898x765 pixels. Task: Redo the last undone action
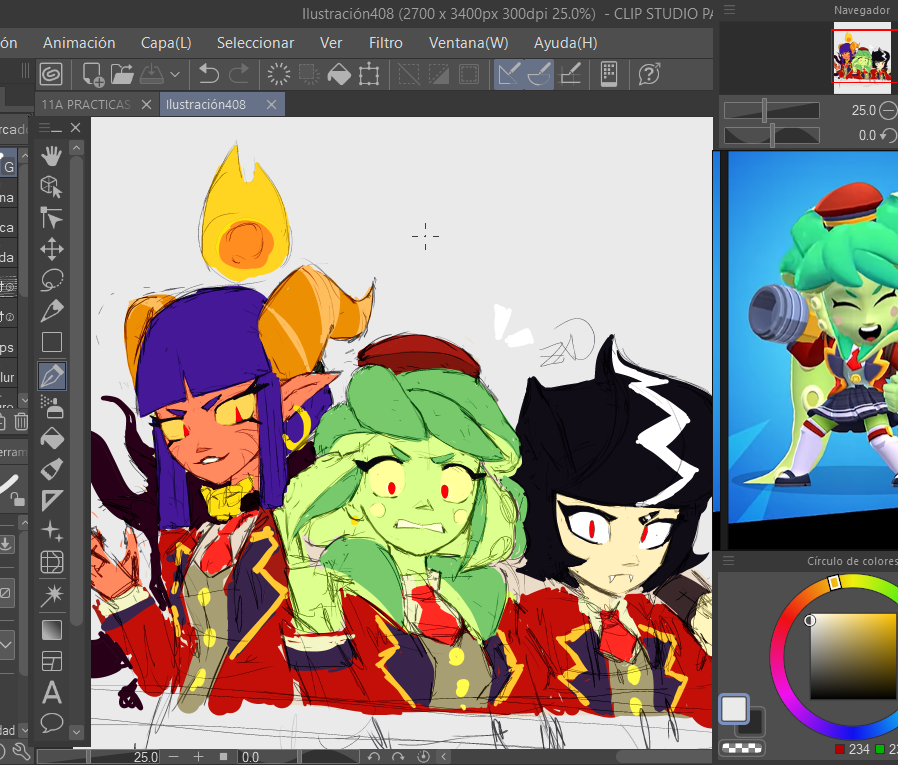(239, 74)
